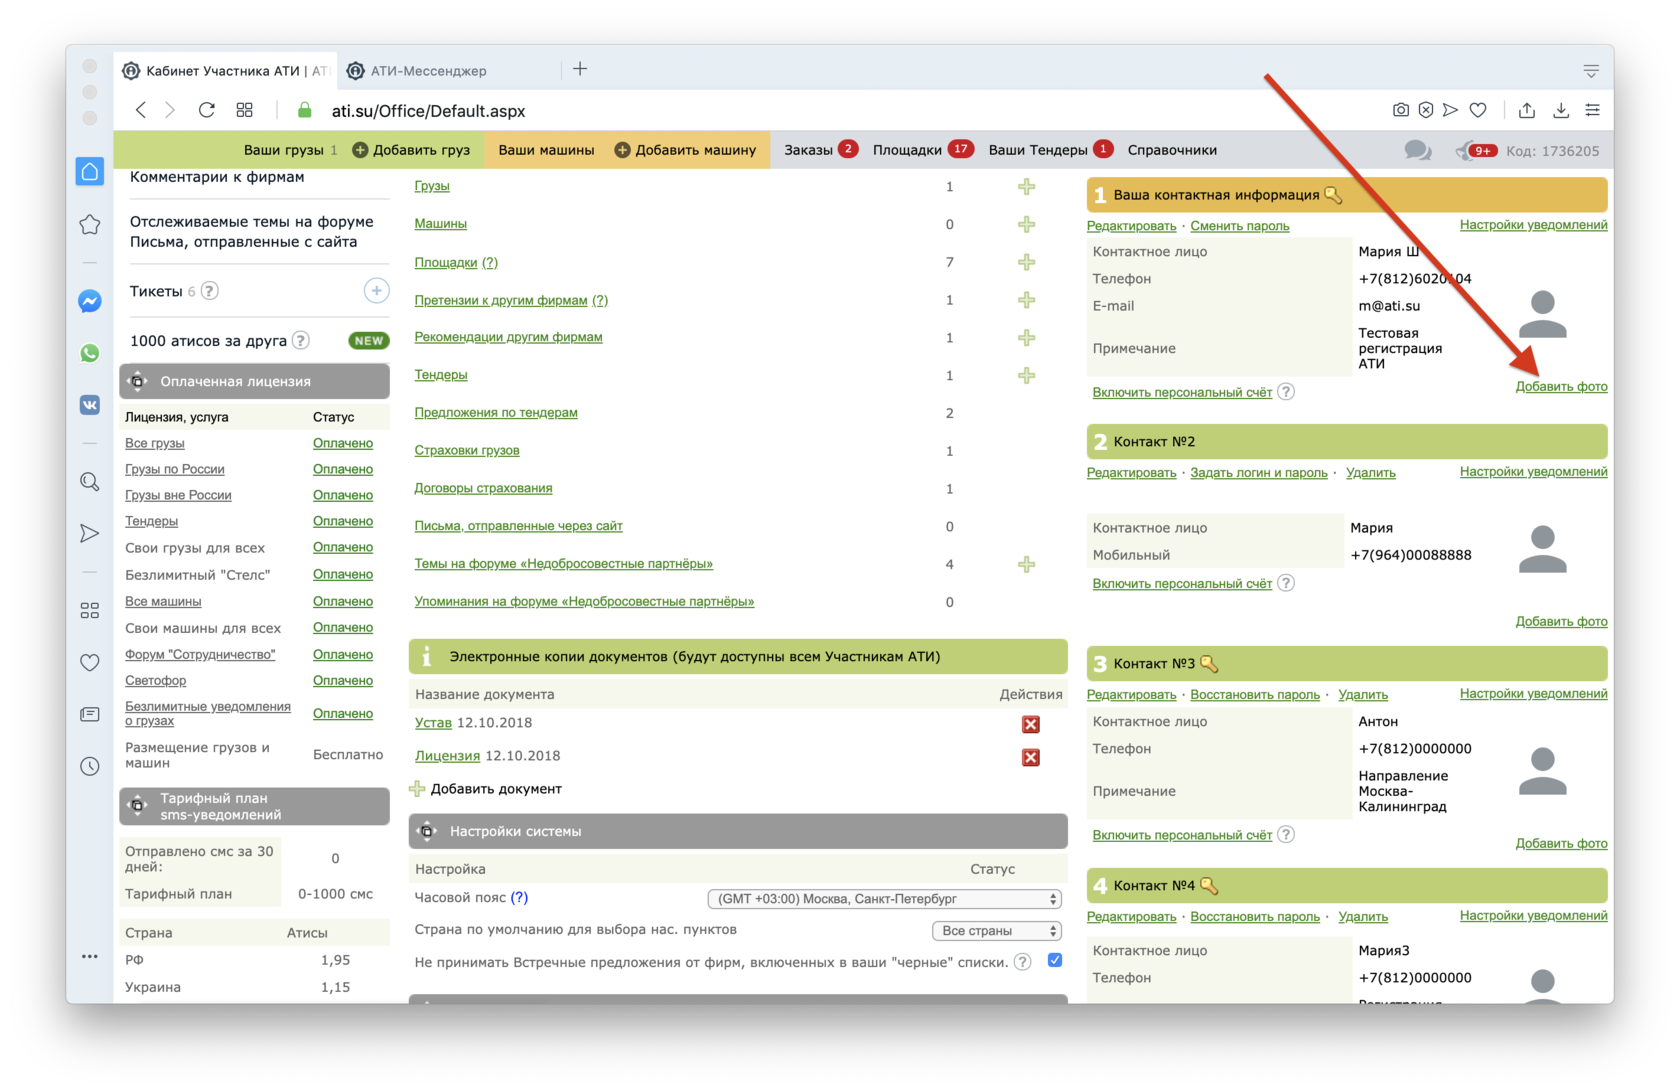Click green plus next to Площадки
1680x1091 pixels.
[x=1026, y=262]
